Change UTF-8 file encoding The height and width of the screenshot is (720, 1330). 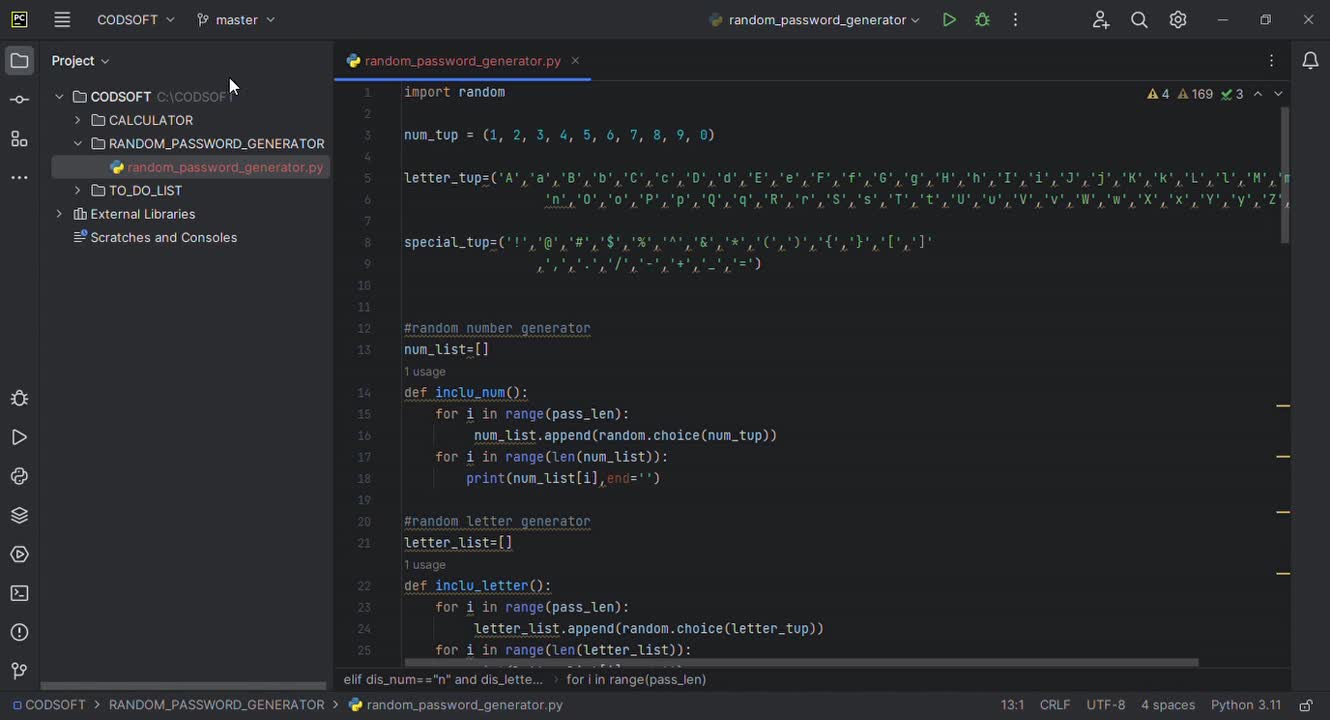[1106, 705]
